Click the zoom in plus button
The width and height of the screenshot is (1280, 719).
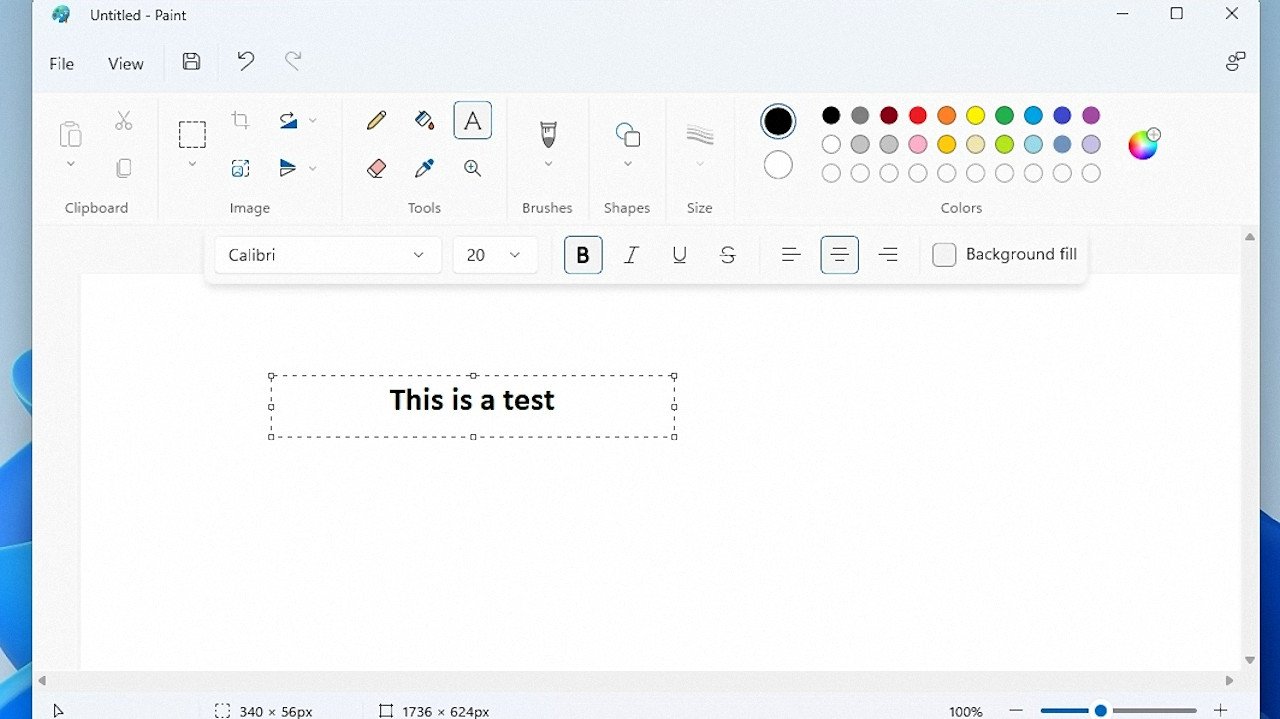pos(1220,710)
